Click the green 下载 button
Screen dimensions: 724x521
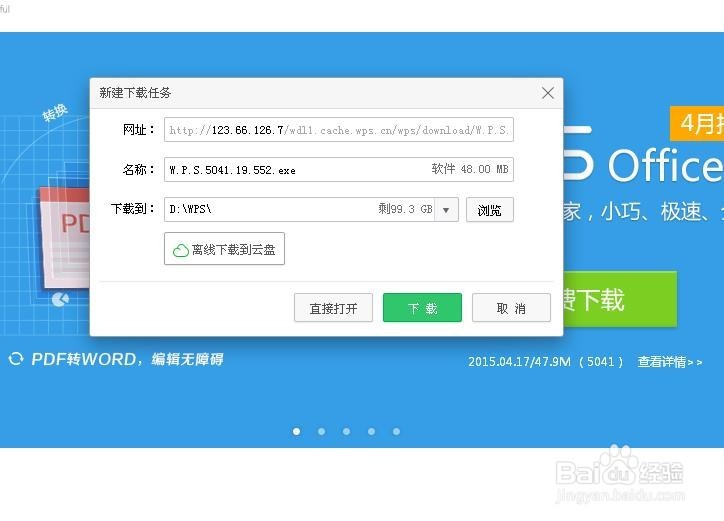point(422,308)
